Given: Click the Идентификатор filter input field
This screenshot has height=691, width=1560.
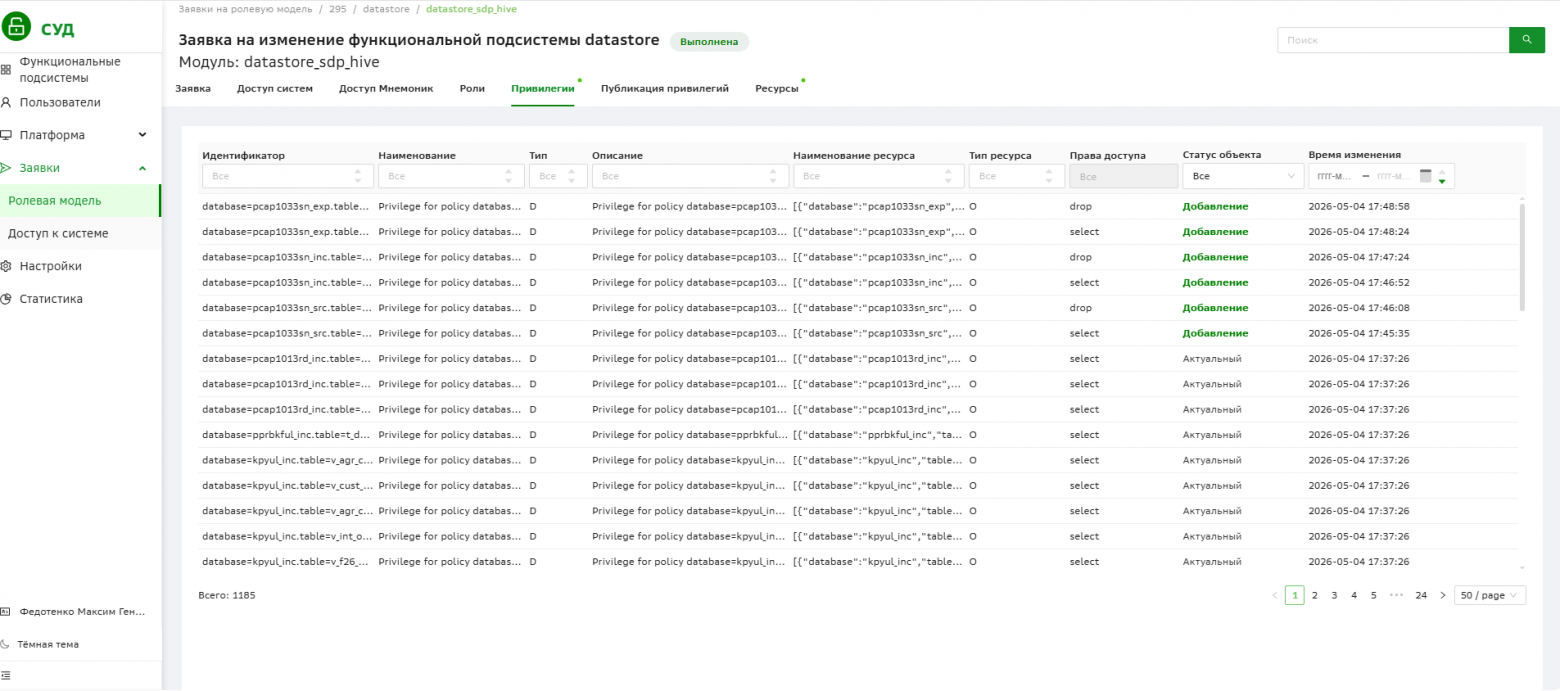Looking at the screenshot, I should [288, 176].
